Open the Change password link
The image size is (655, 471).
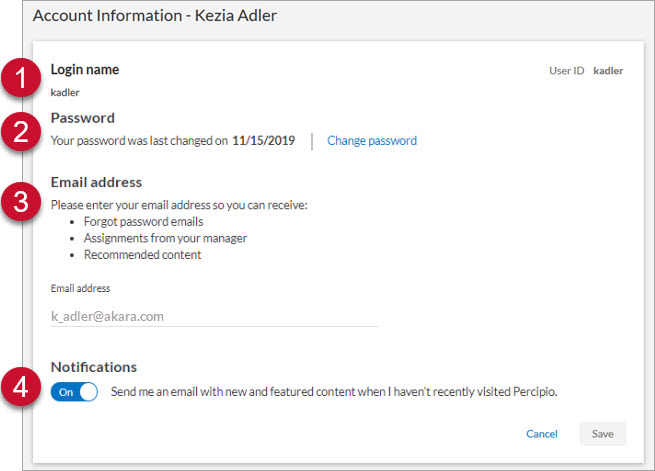point(372,141)
